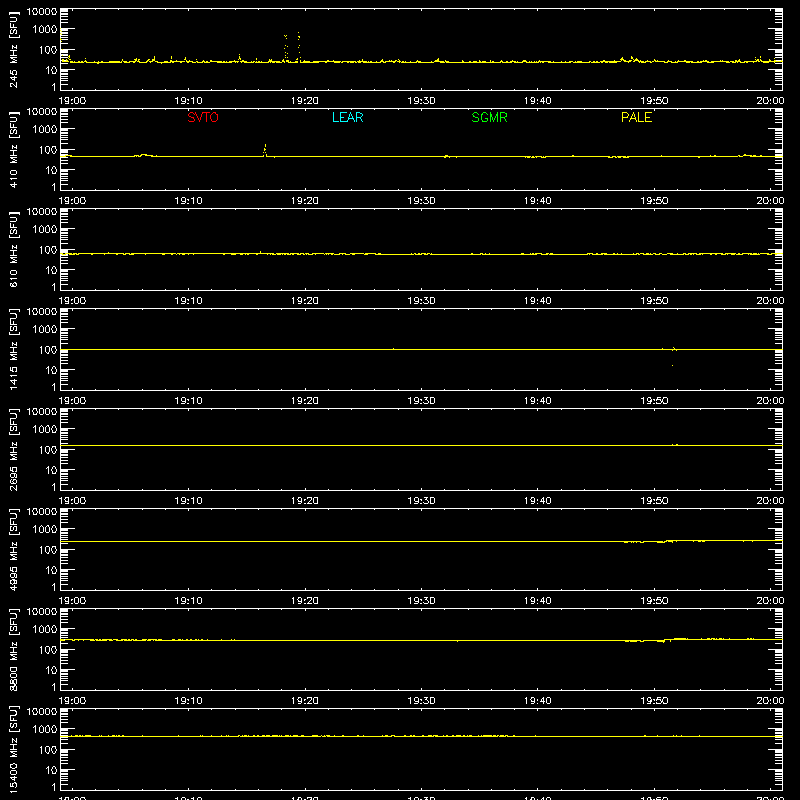Select the 245 MHz [SFU] axis title
The height and width of the screenshot is (800, 800).
coord(13,49)
